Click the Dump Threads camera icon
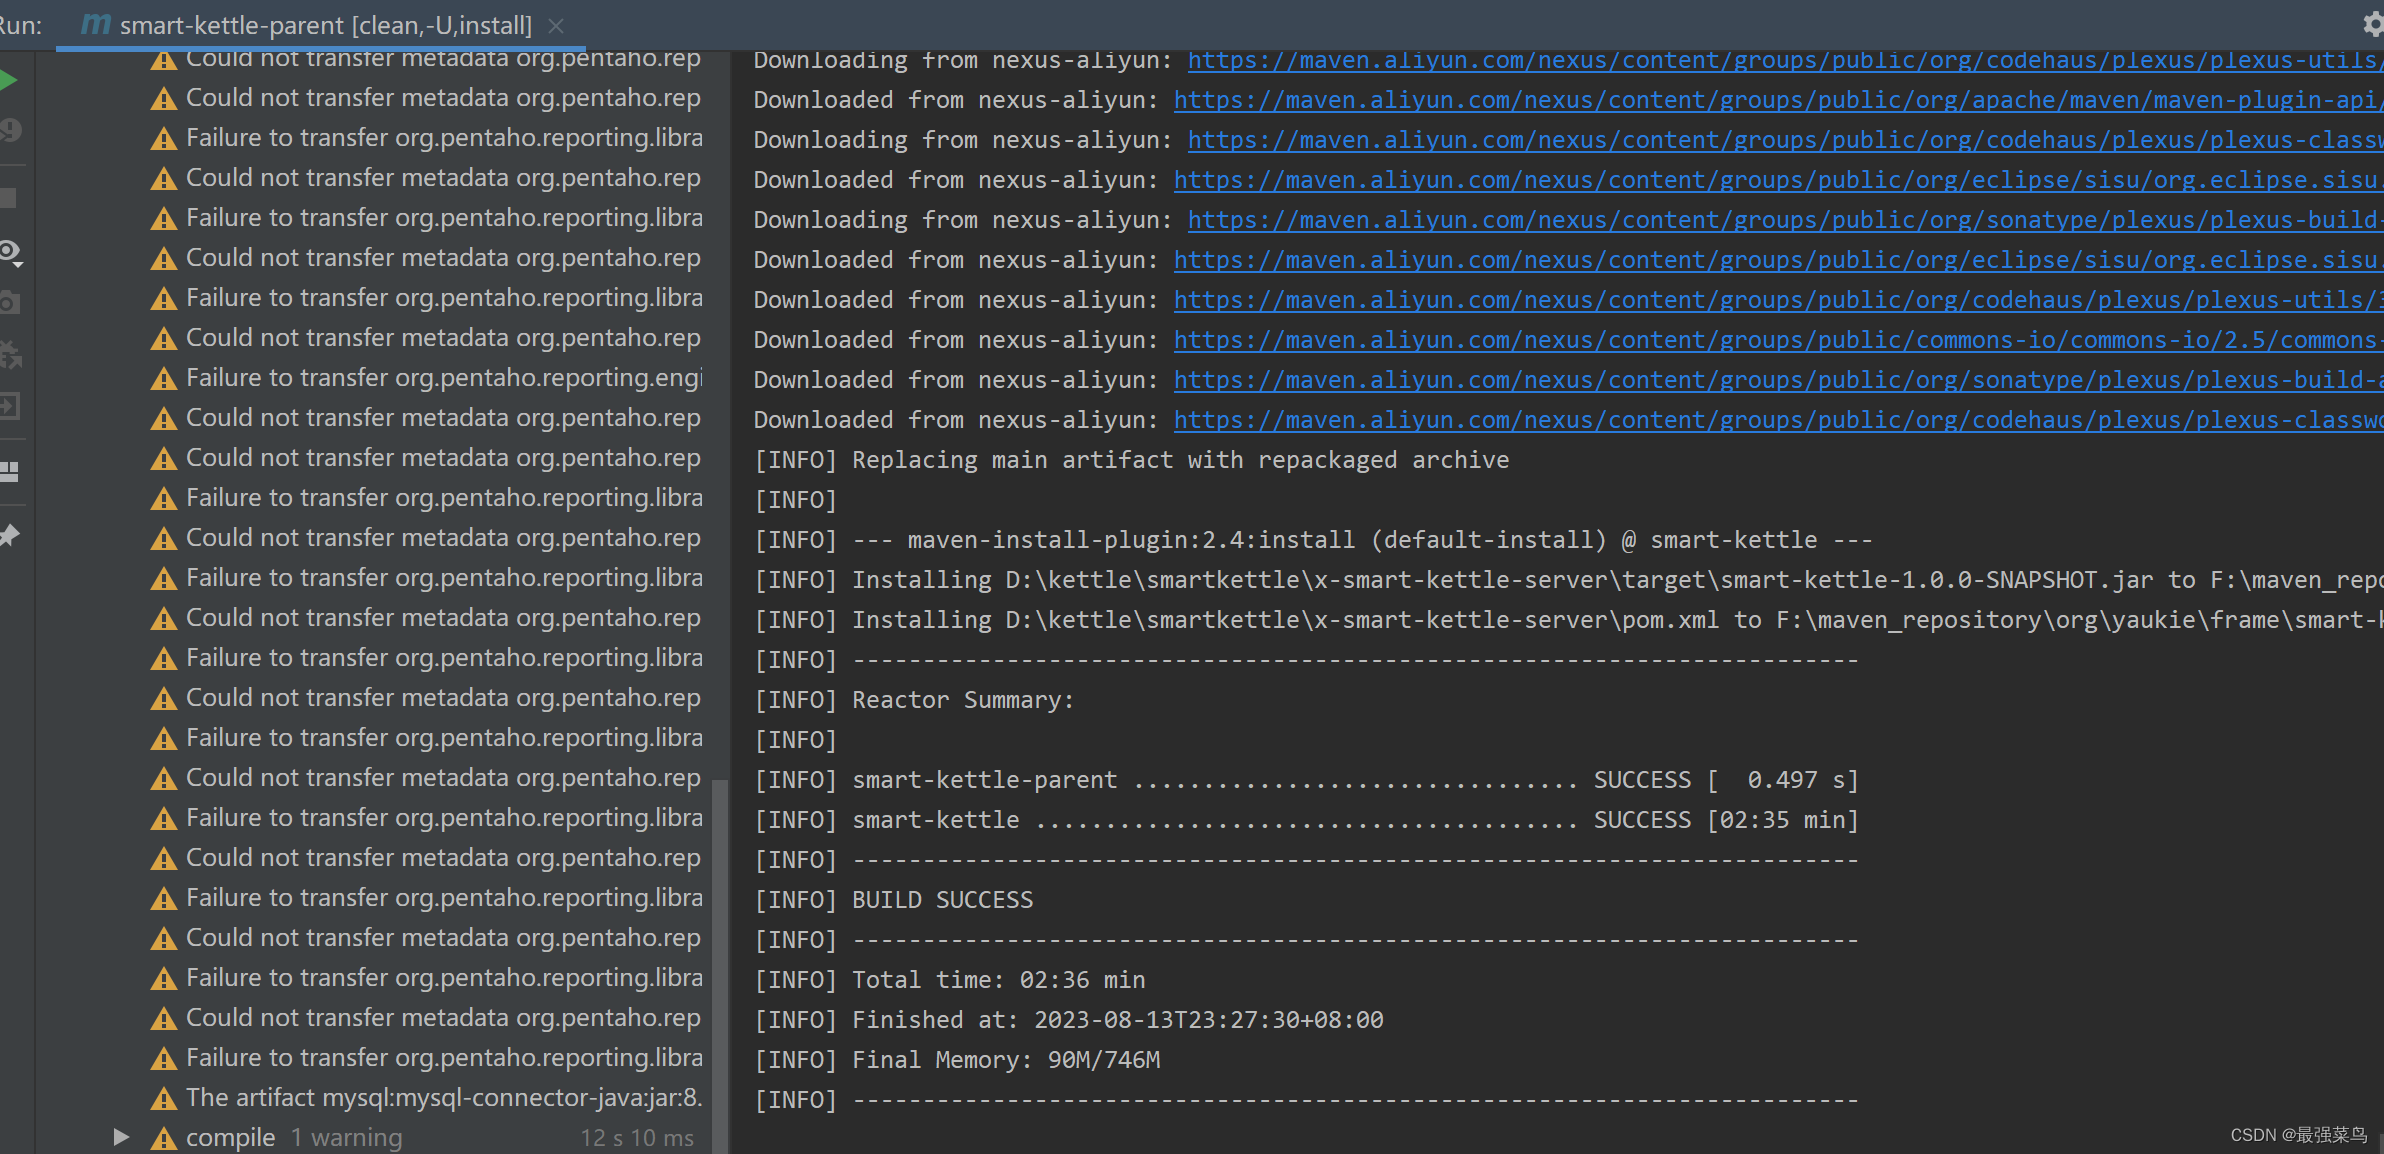This screenshot has width=2384, height=1154. click(x=8, y=302)
